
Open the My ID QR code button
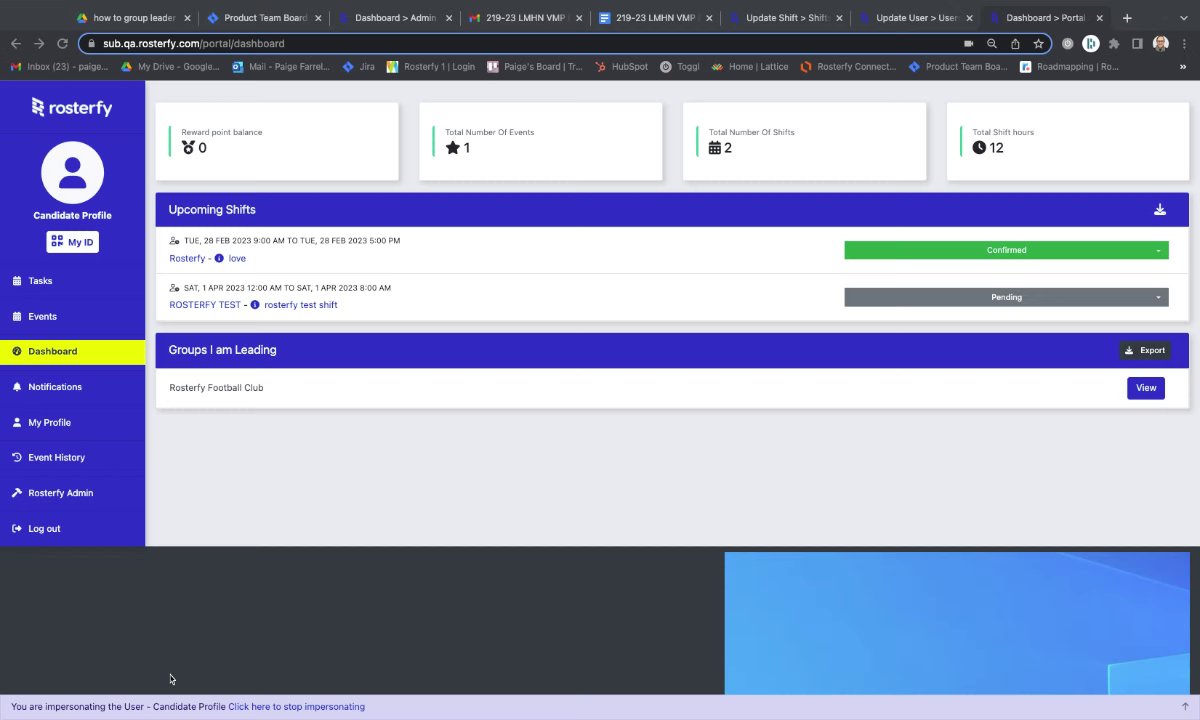72,242
